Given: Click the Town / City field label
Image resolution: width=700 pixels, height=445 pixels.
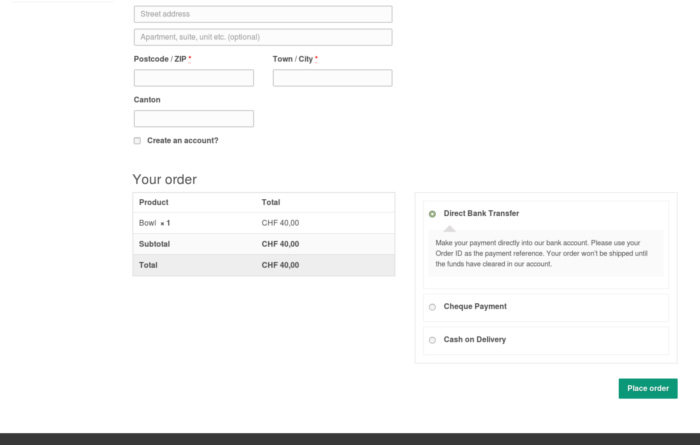Looking at the screenshot, I should (293, 59).
